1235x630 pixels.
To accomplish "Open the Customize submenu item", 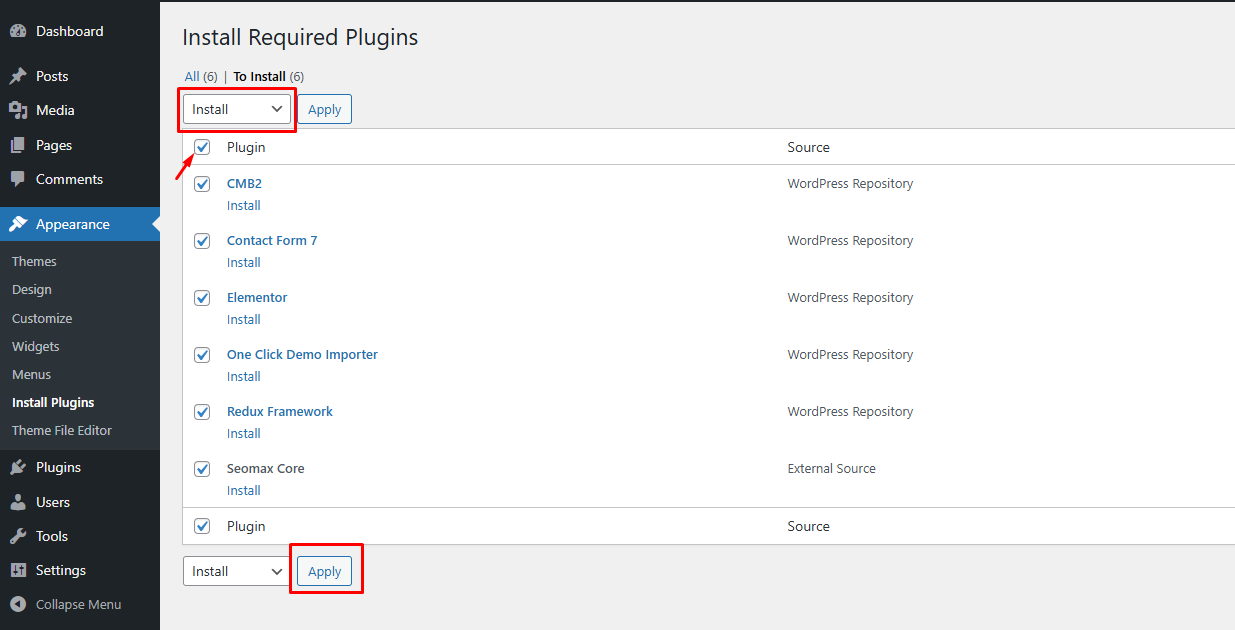I will (42, 318).
